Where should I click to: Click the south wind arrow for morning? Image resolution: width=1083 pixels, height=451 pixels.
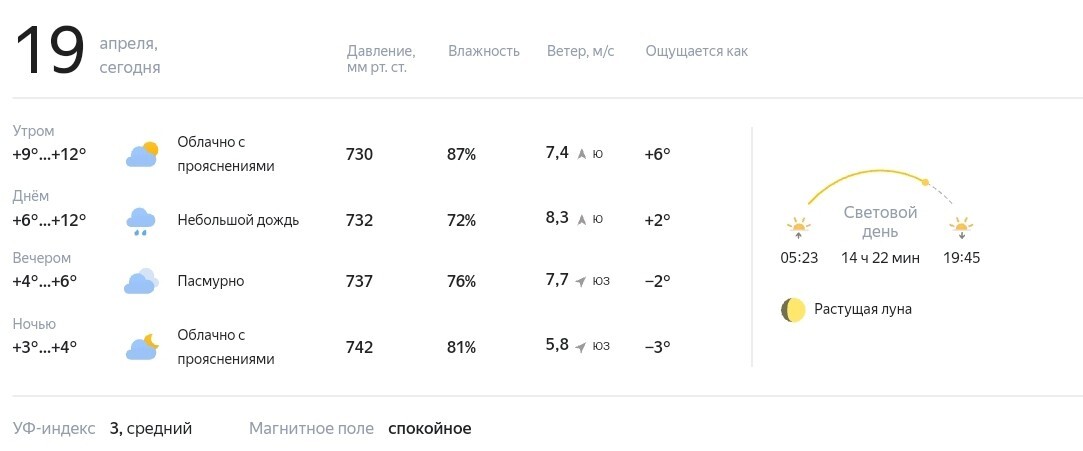tap(582, 154)
